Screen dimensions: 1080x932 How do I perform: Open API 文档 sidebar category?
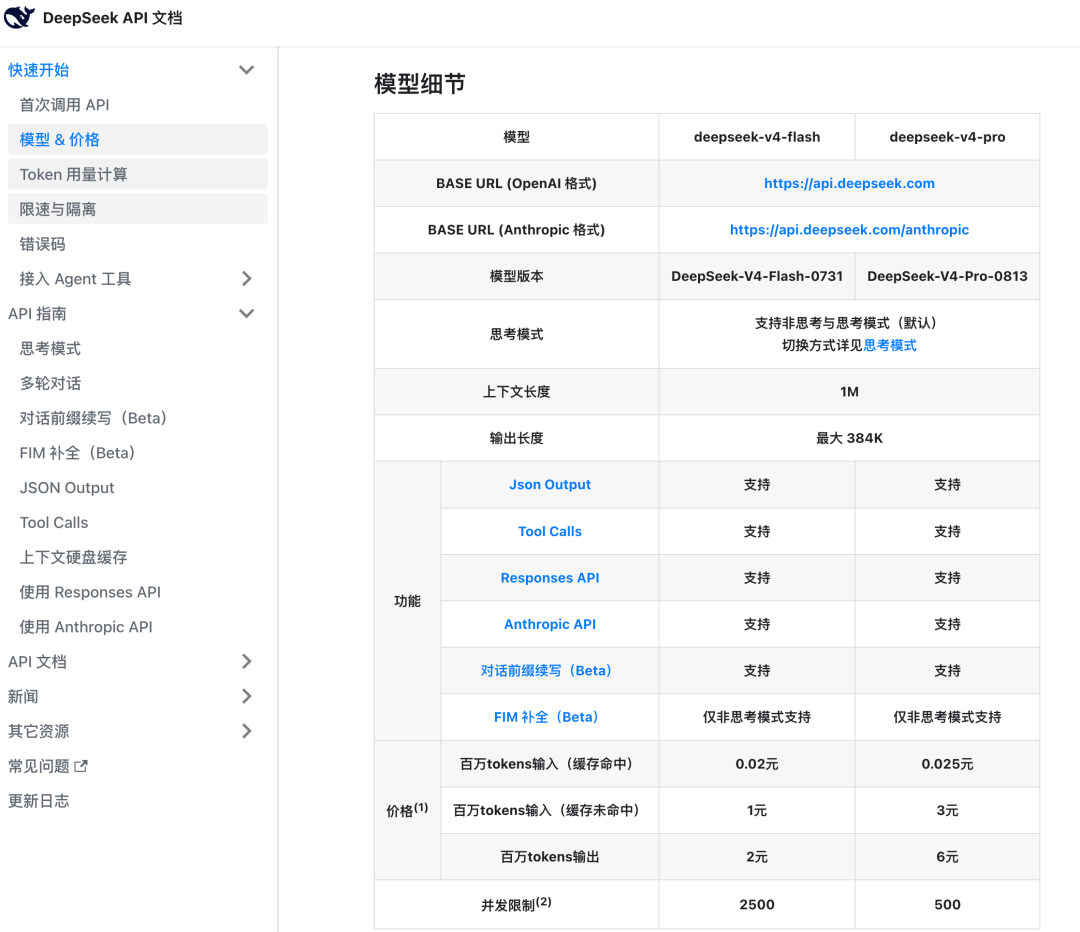pos(37,661)
